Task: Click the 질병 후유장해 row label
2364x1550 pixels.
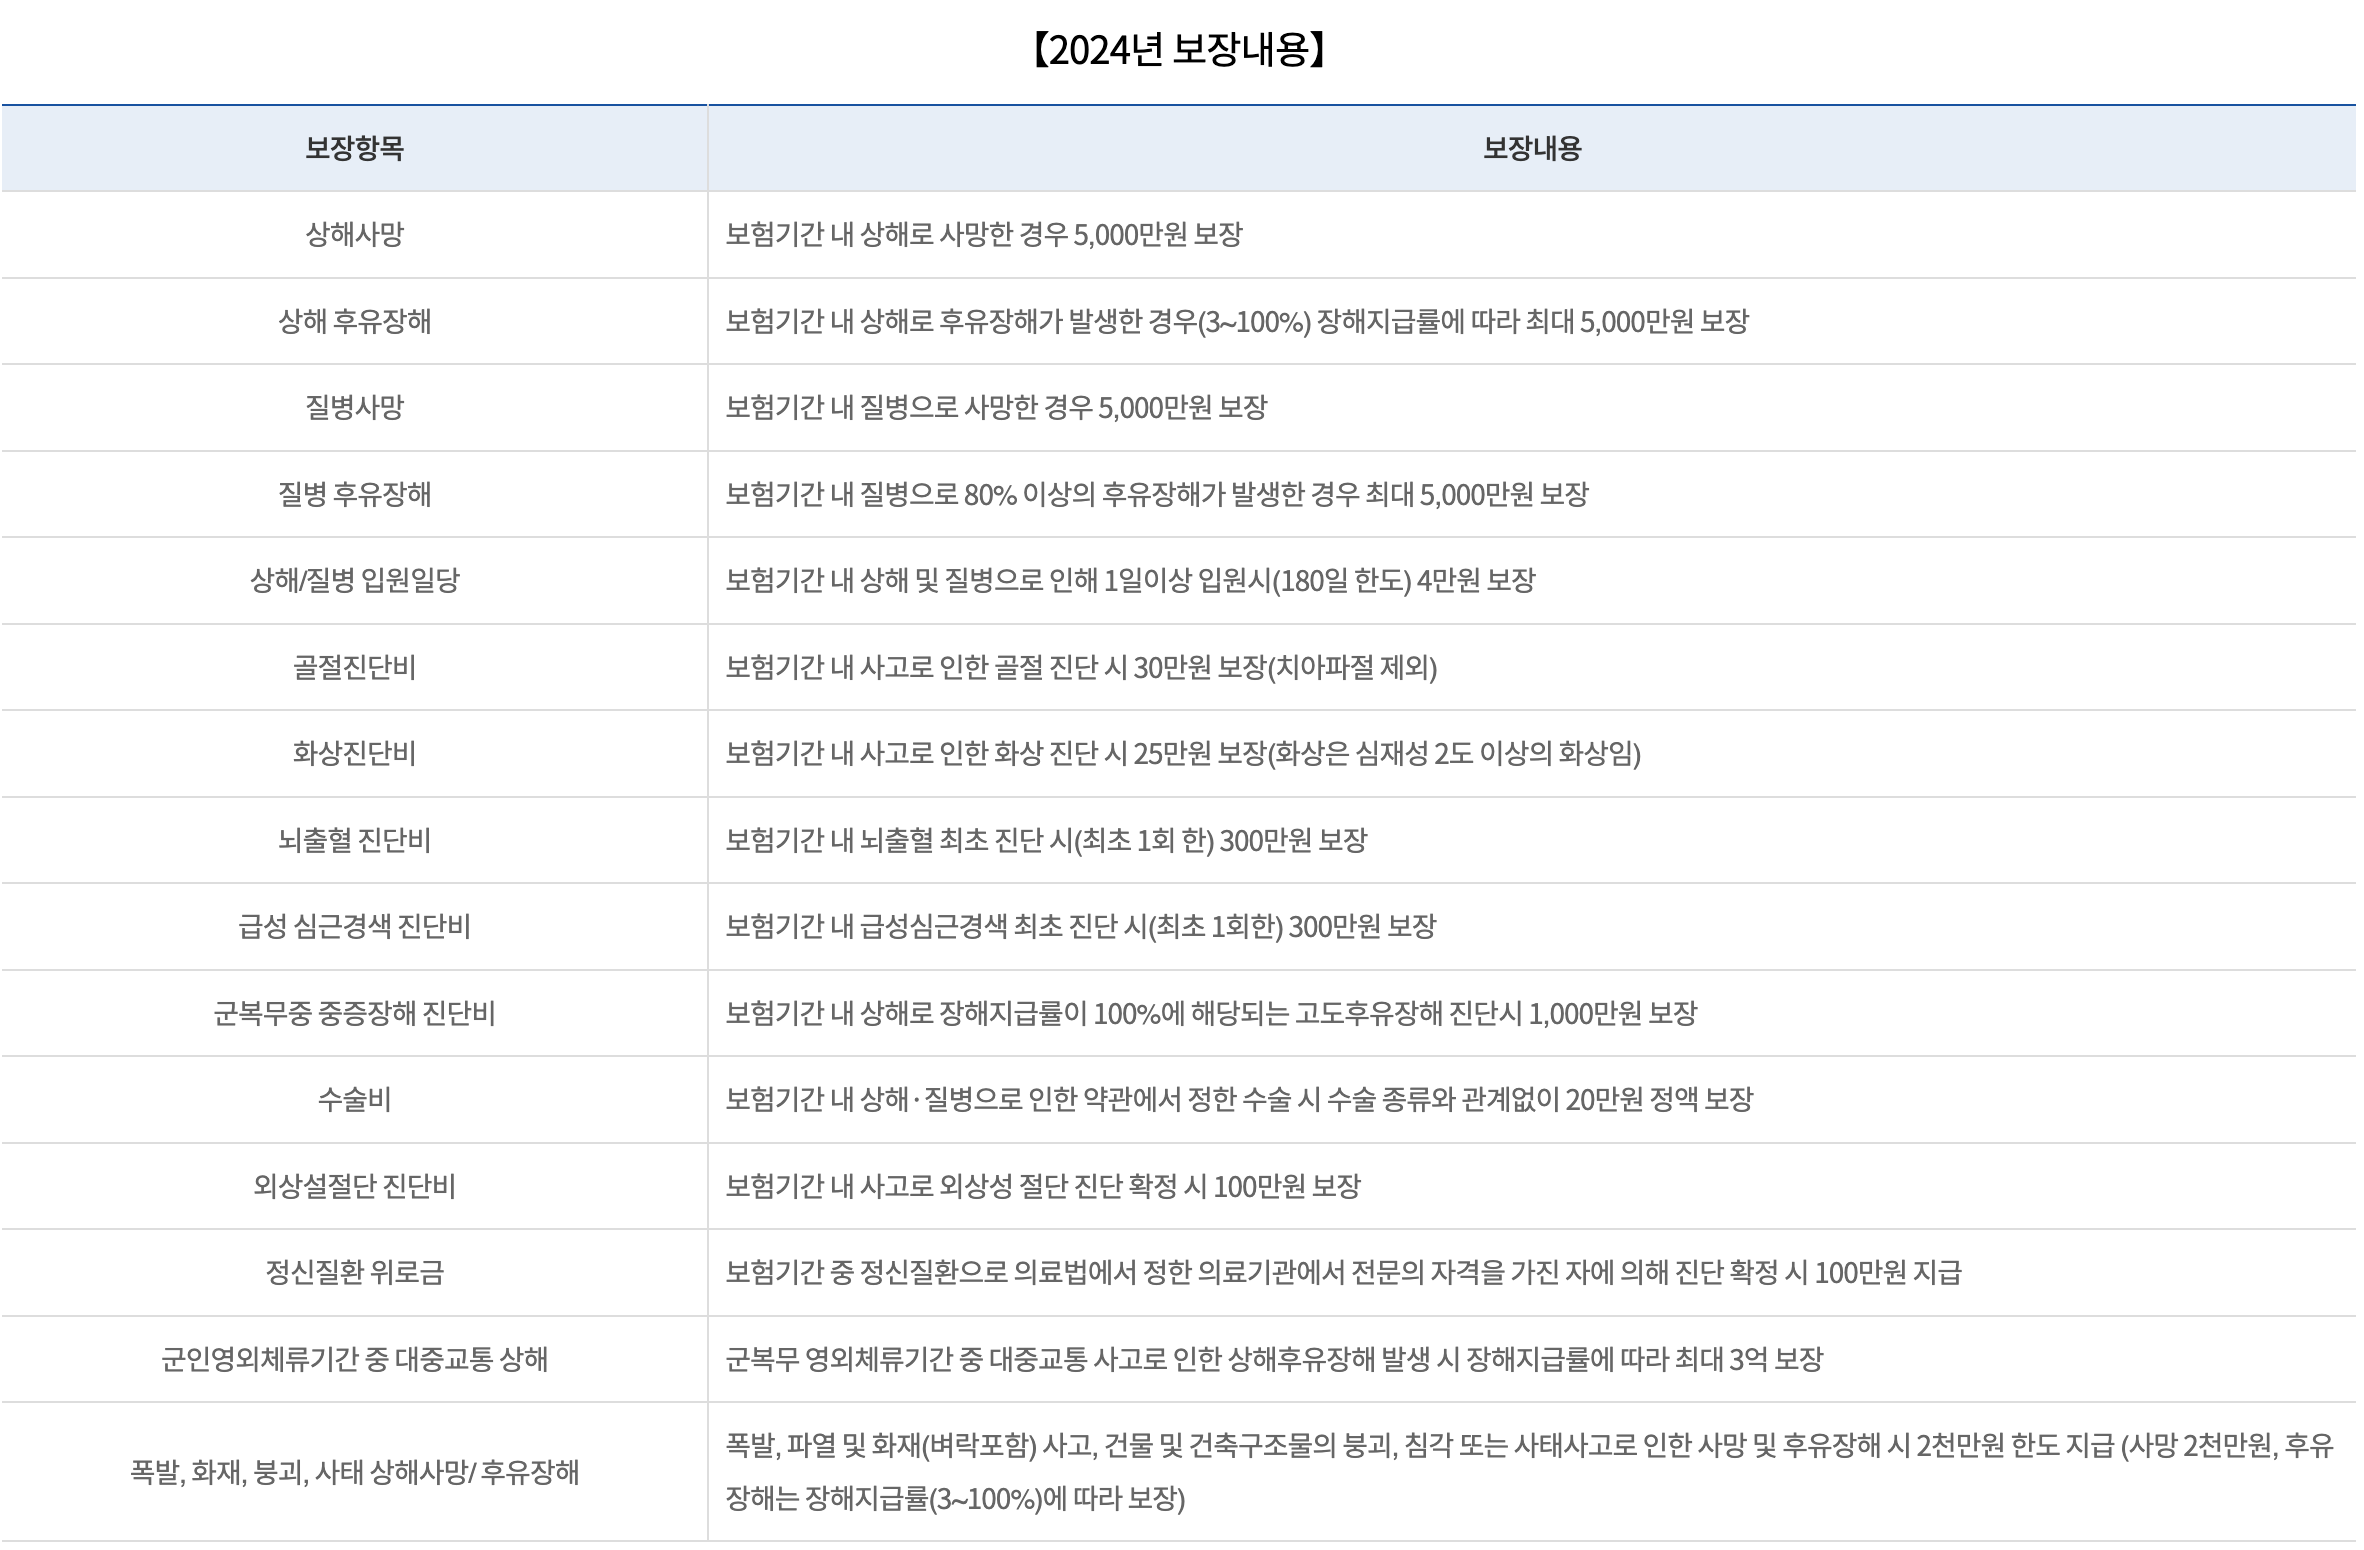Action: [354, 495]
